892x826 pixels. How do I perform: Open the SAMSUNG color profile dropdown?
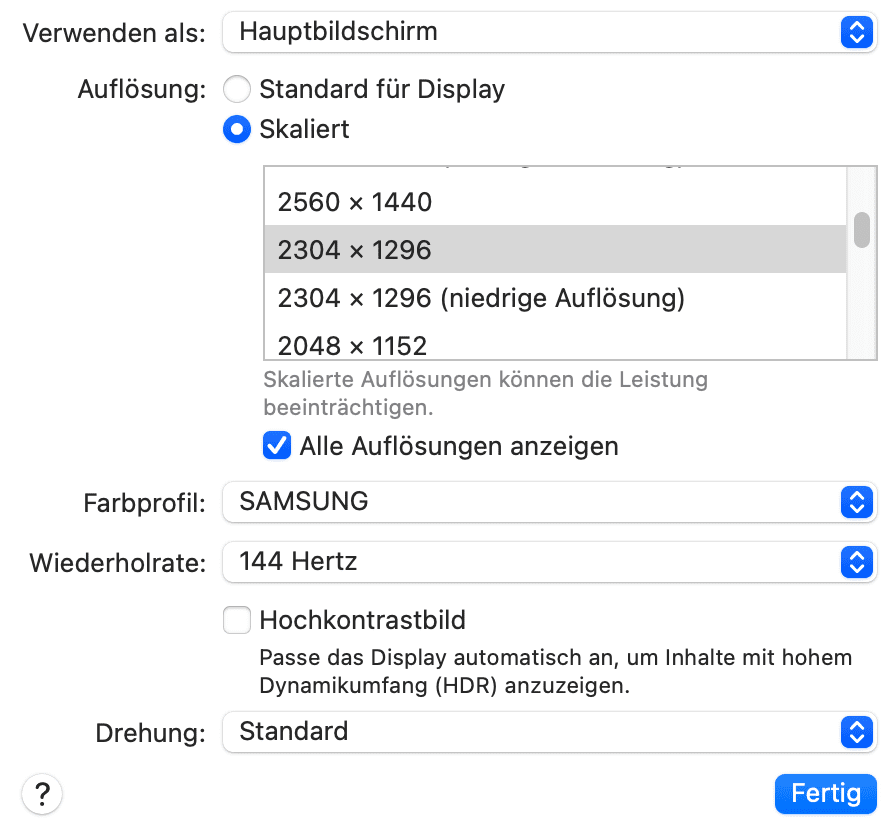(530, 502)
